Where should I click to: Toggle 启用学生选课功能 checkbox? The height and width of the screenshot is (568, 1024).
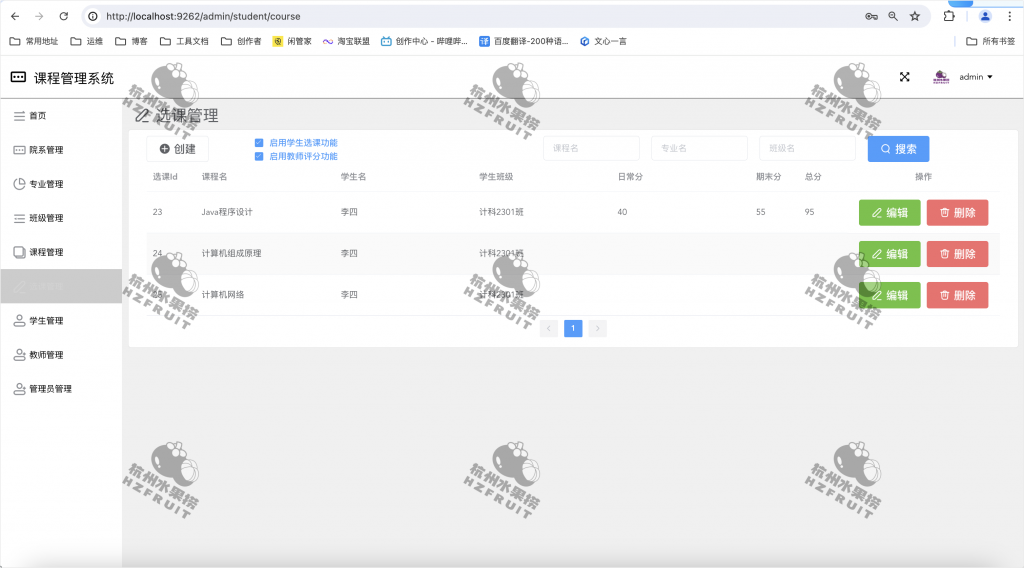pos(259,142)
